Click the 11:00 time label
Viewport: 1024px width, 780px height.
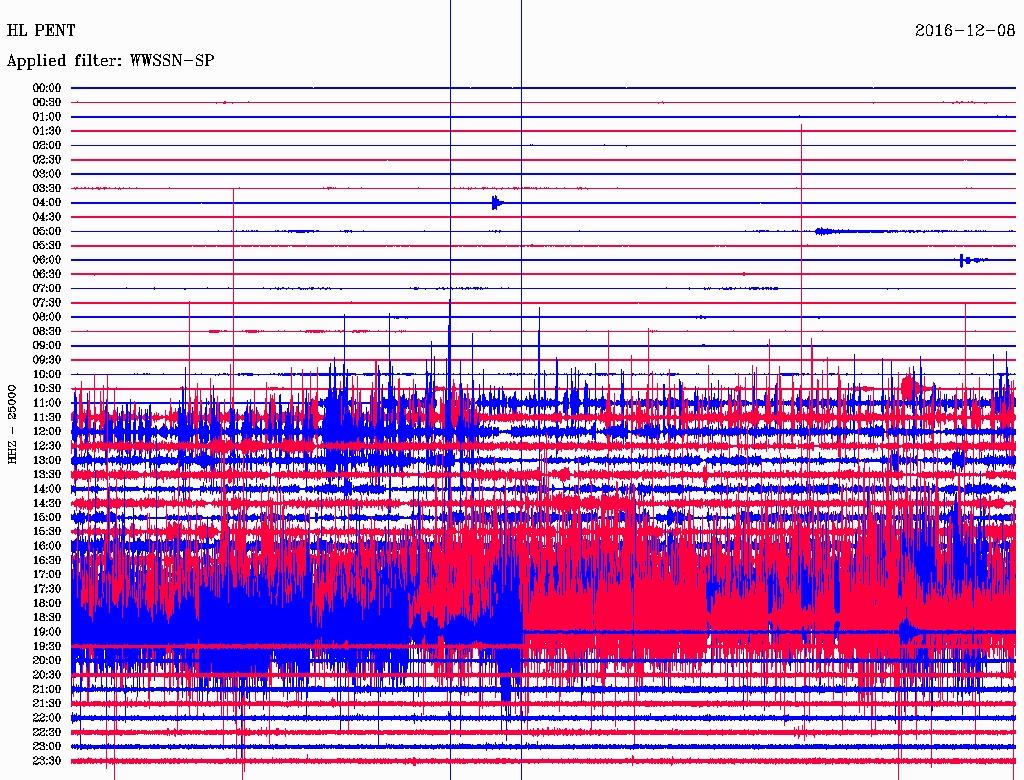47,402
